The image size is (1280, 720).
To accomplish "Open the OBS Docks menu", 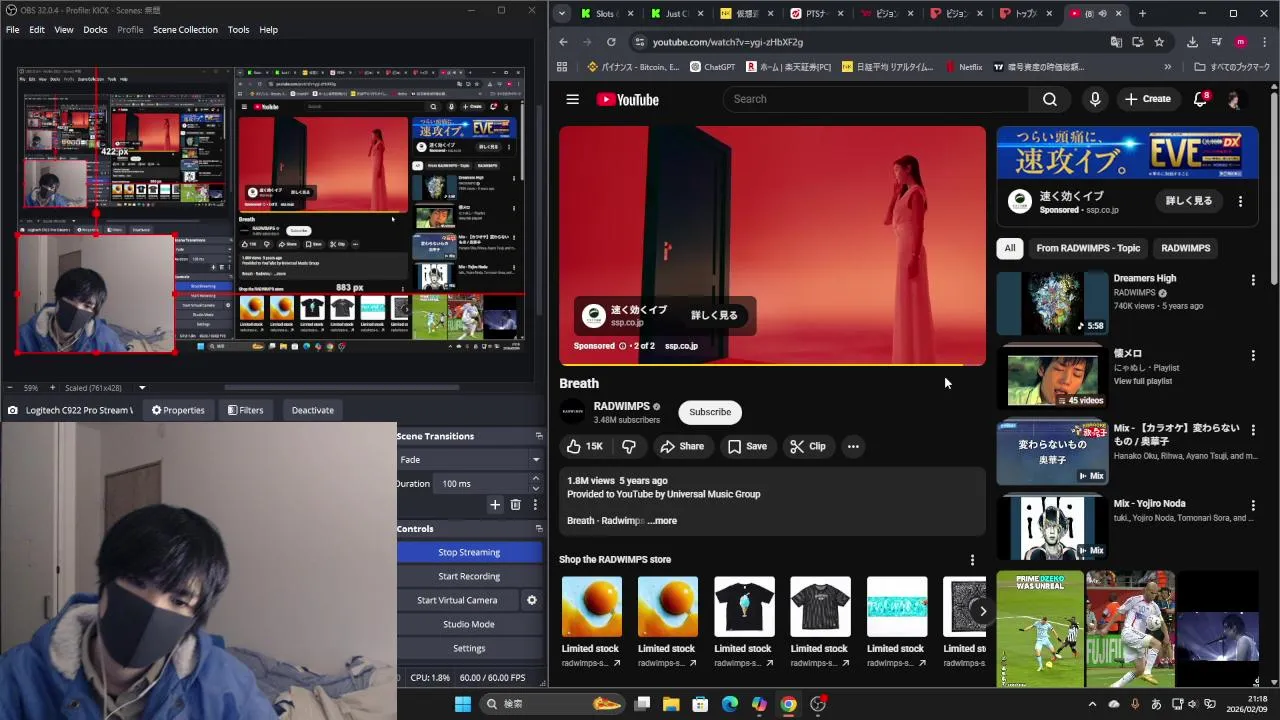I will pyautogui.click(x=95, y=30).
